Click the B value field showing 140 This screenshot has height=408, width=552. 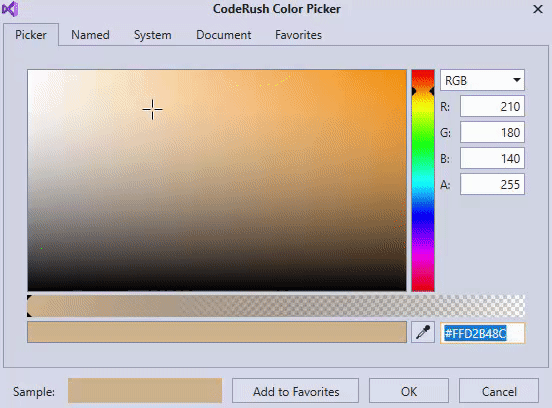(x=492, y=158)
